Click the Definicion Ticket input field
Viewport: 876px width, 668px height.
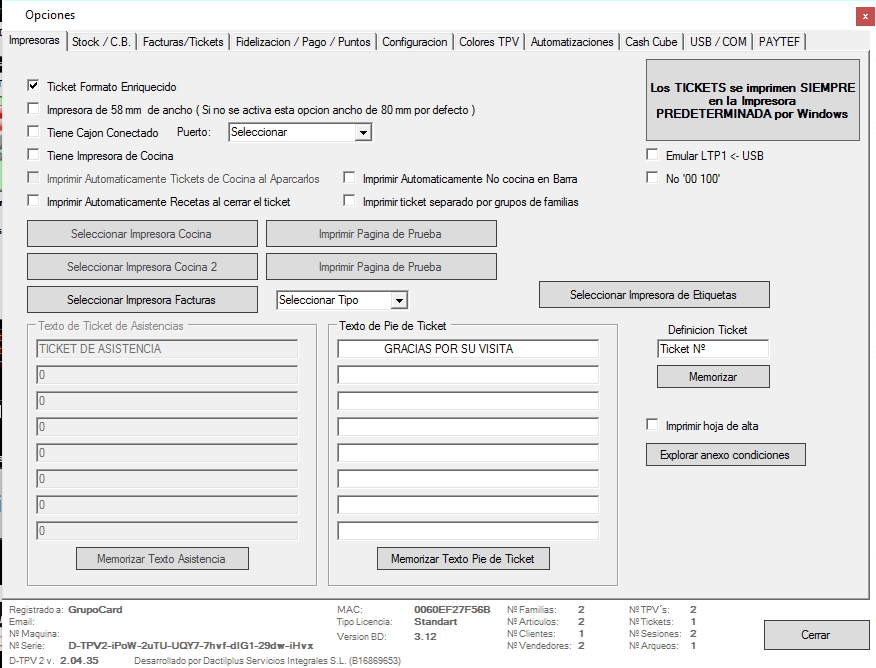pyautogui.click(x=713, y=349)
